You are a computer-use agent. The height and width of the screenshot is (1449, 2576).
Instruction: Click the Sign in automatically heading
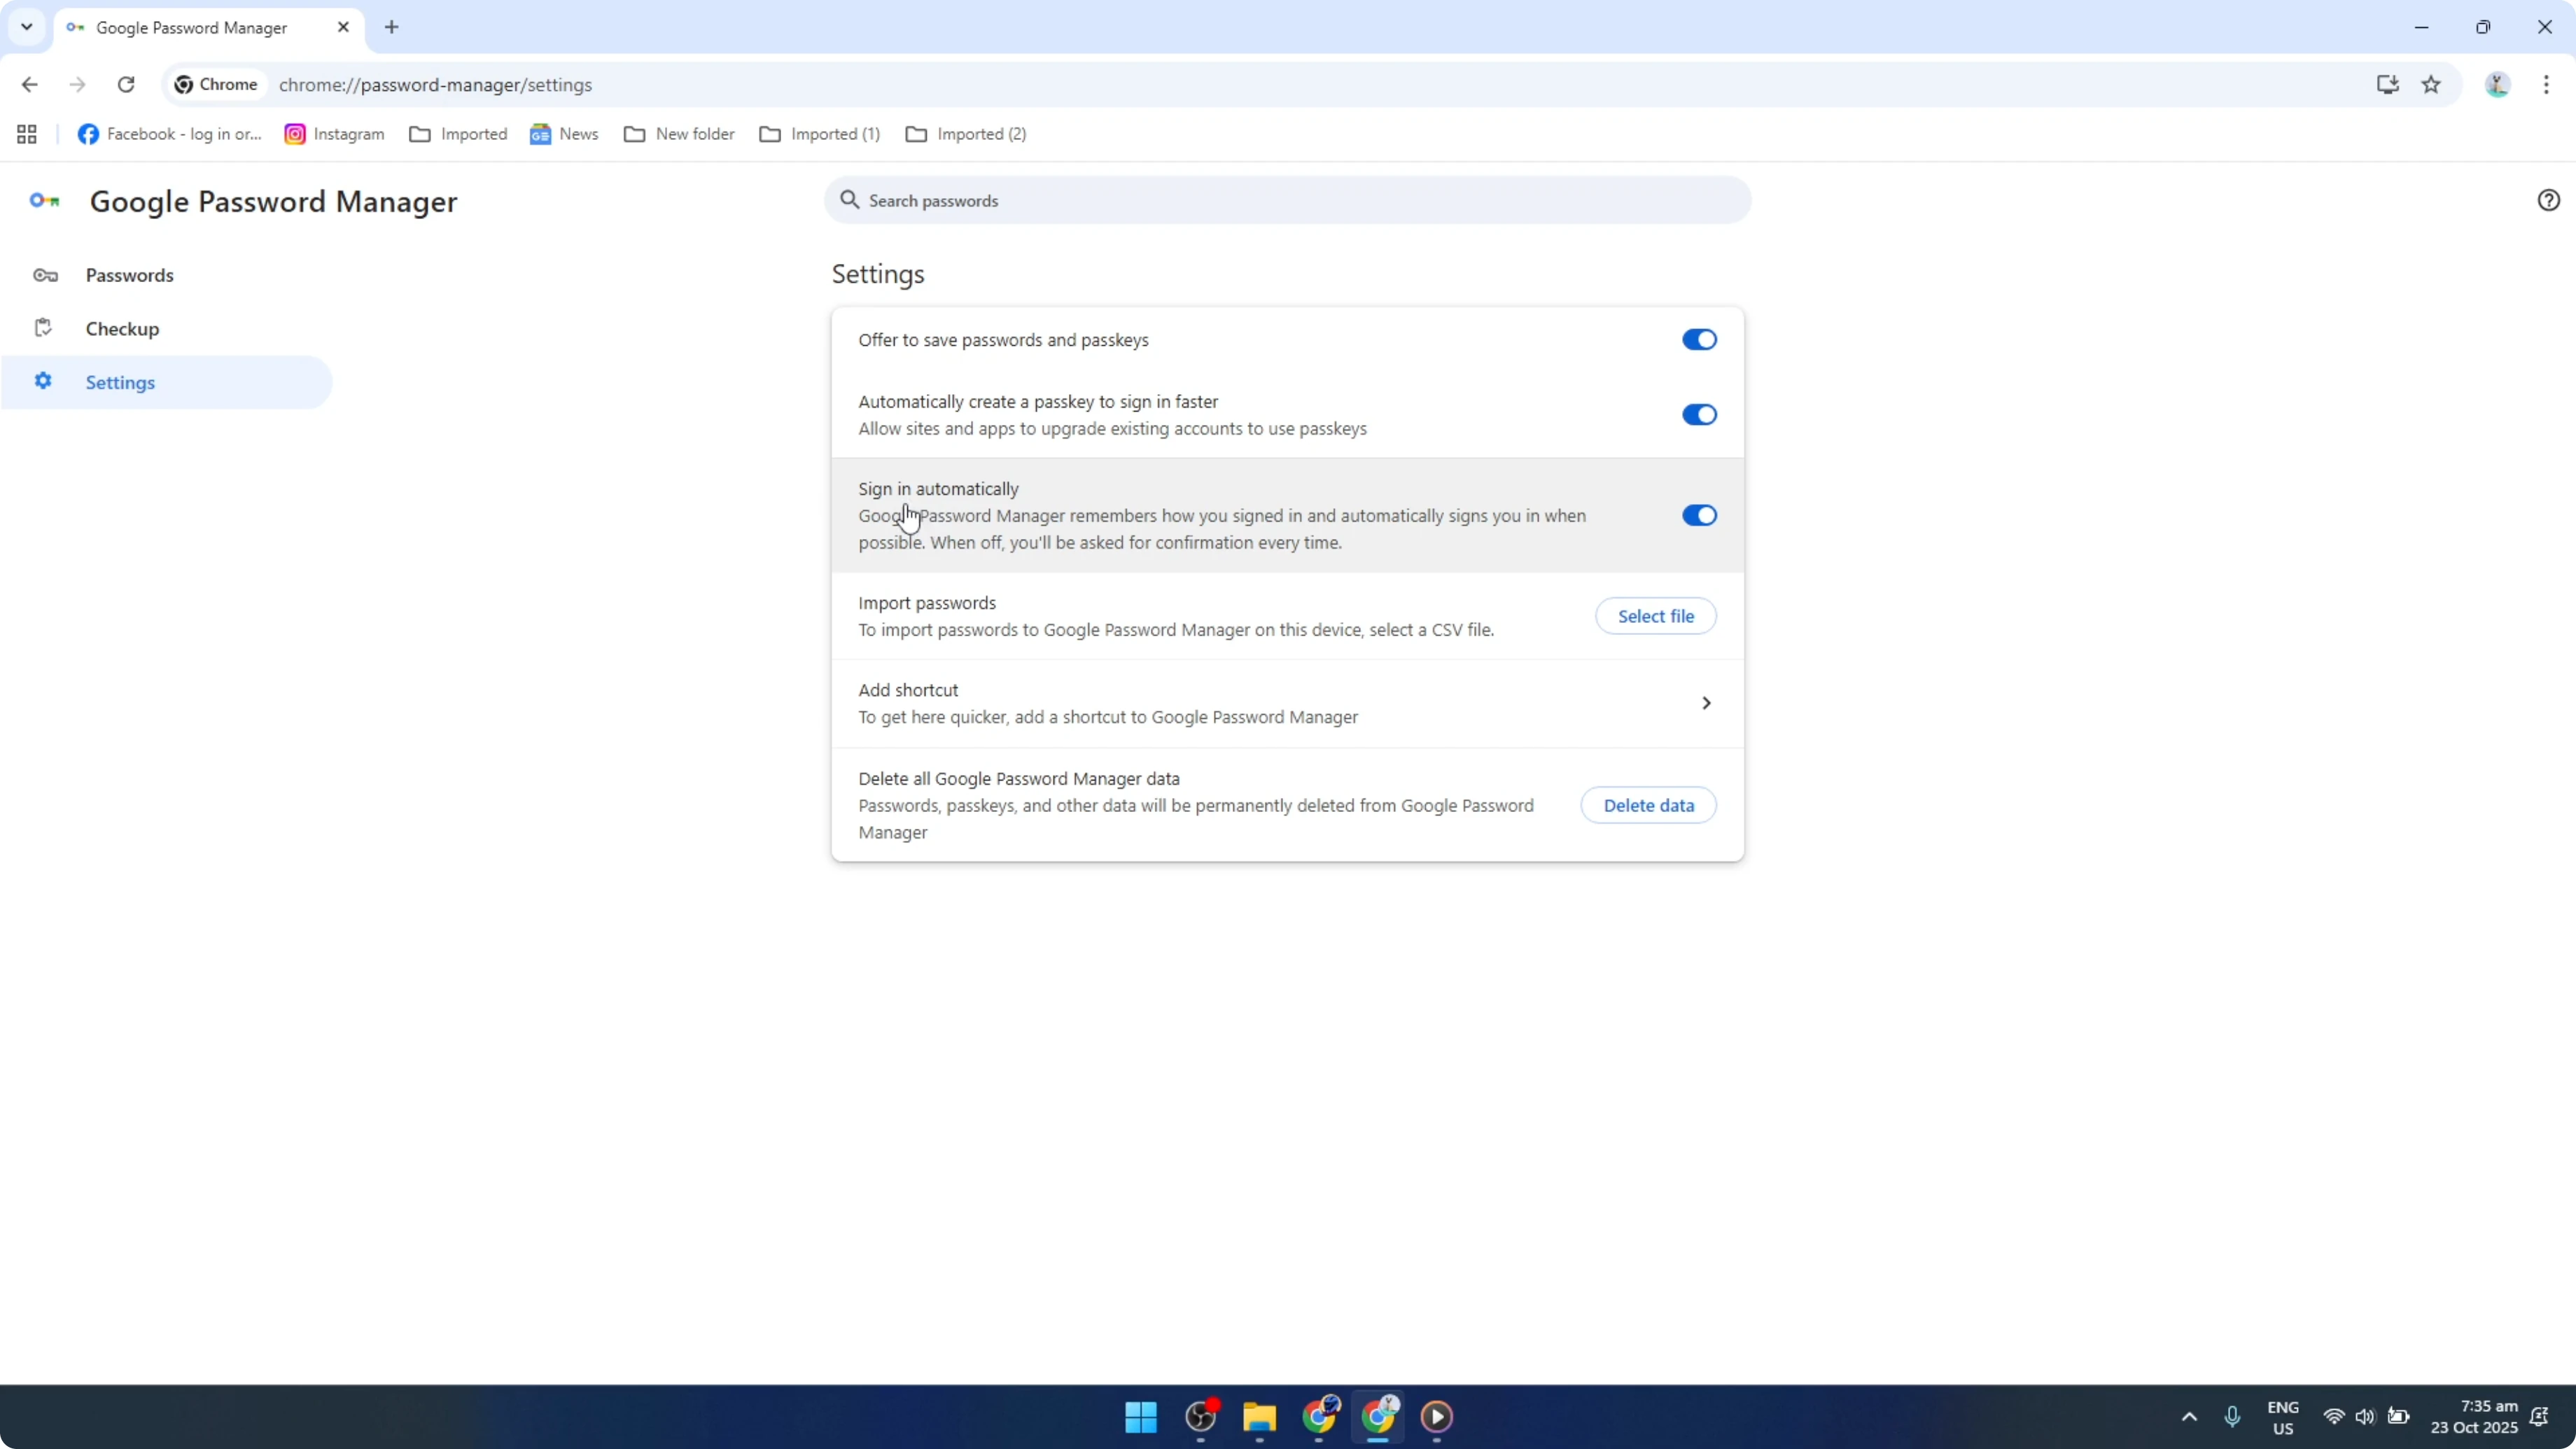click(938, 489)
